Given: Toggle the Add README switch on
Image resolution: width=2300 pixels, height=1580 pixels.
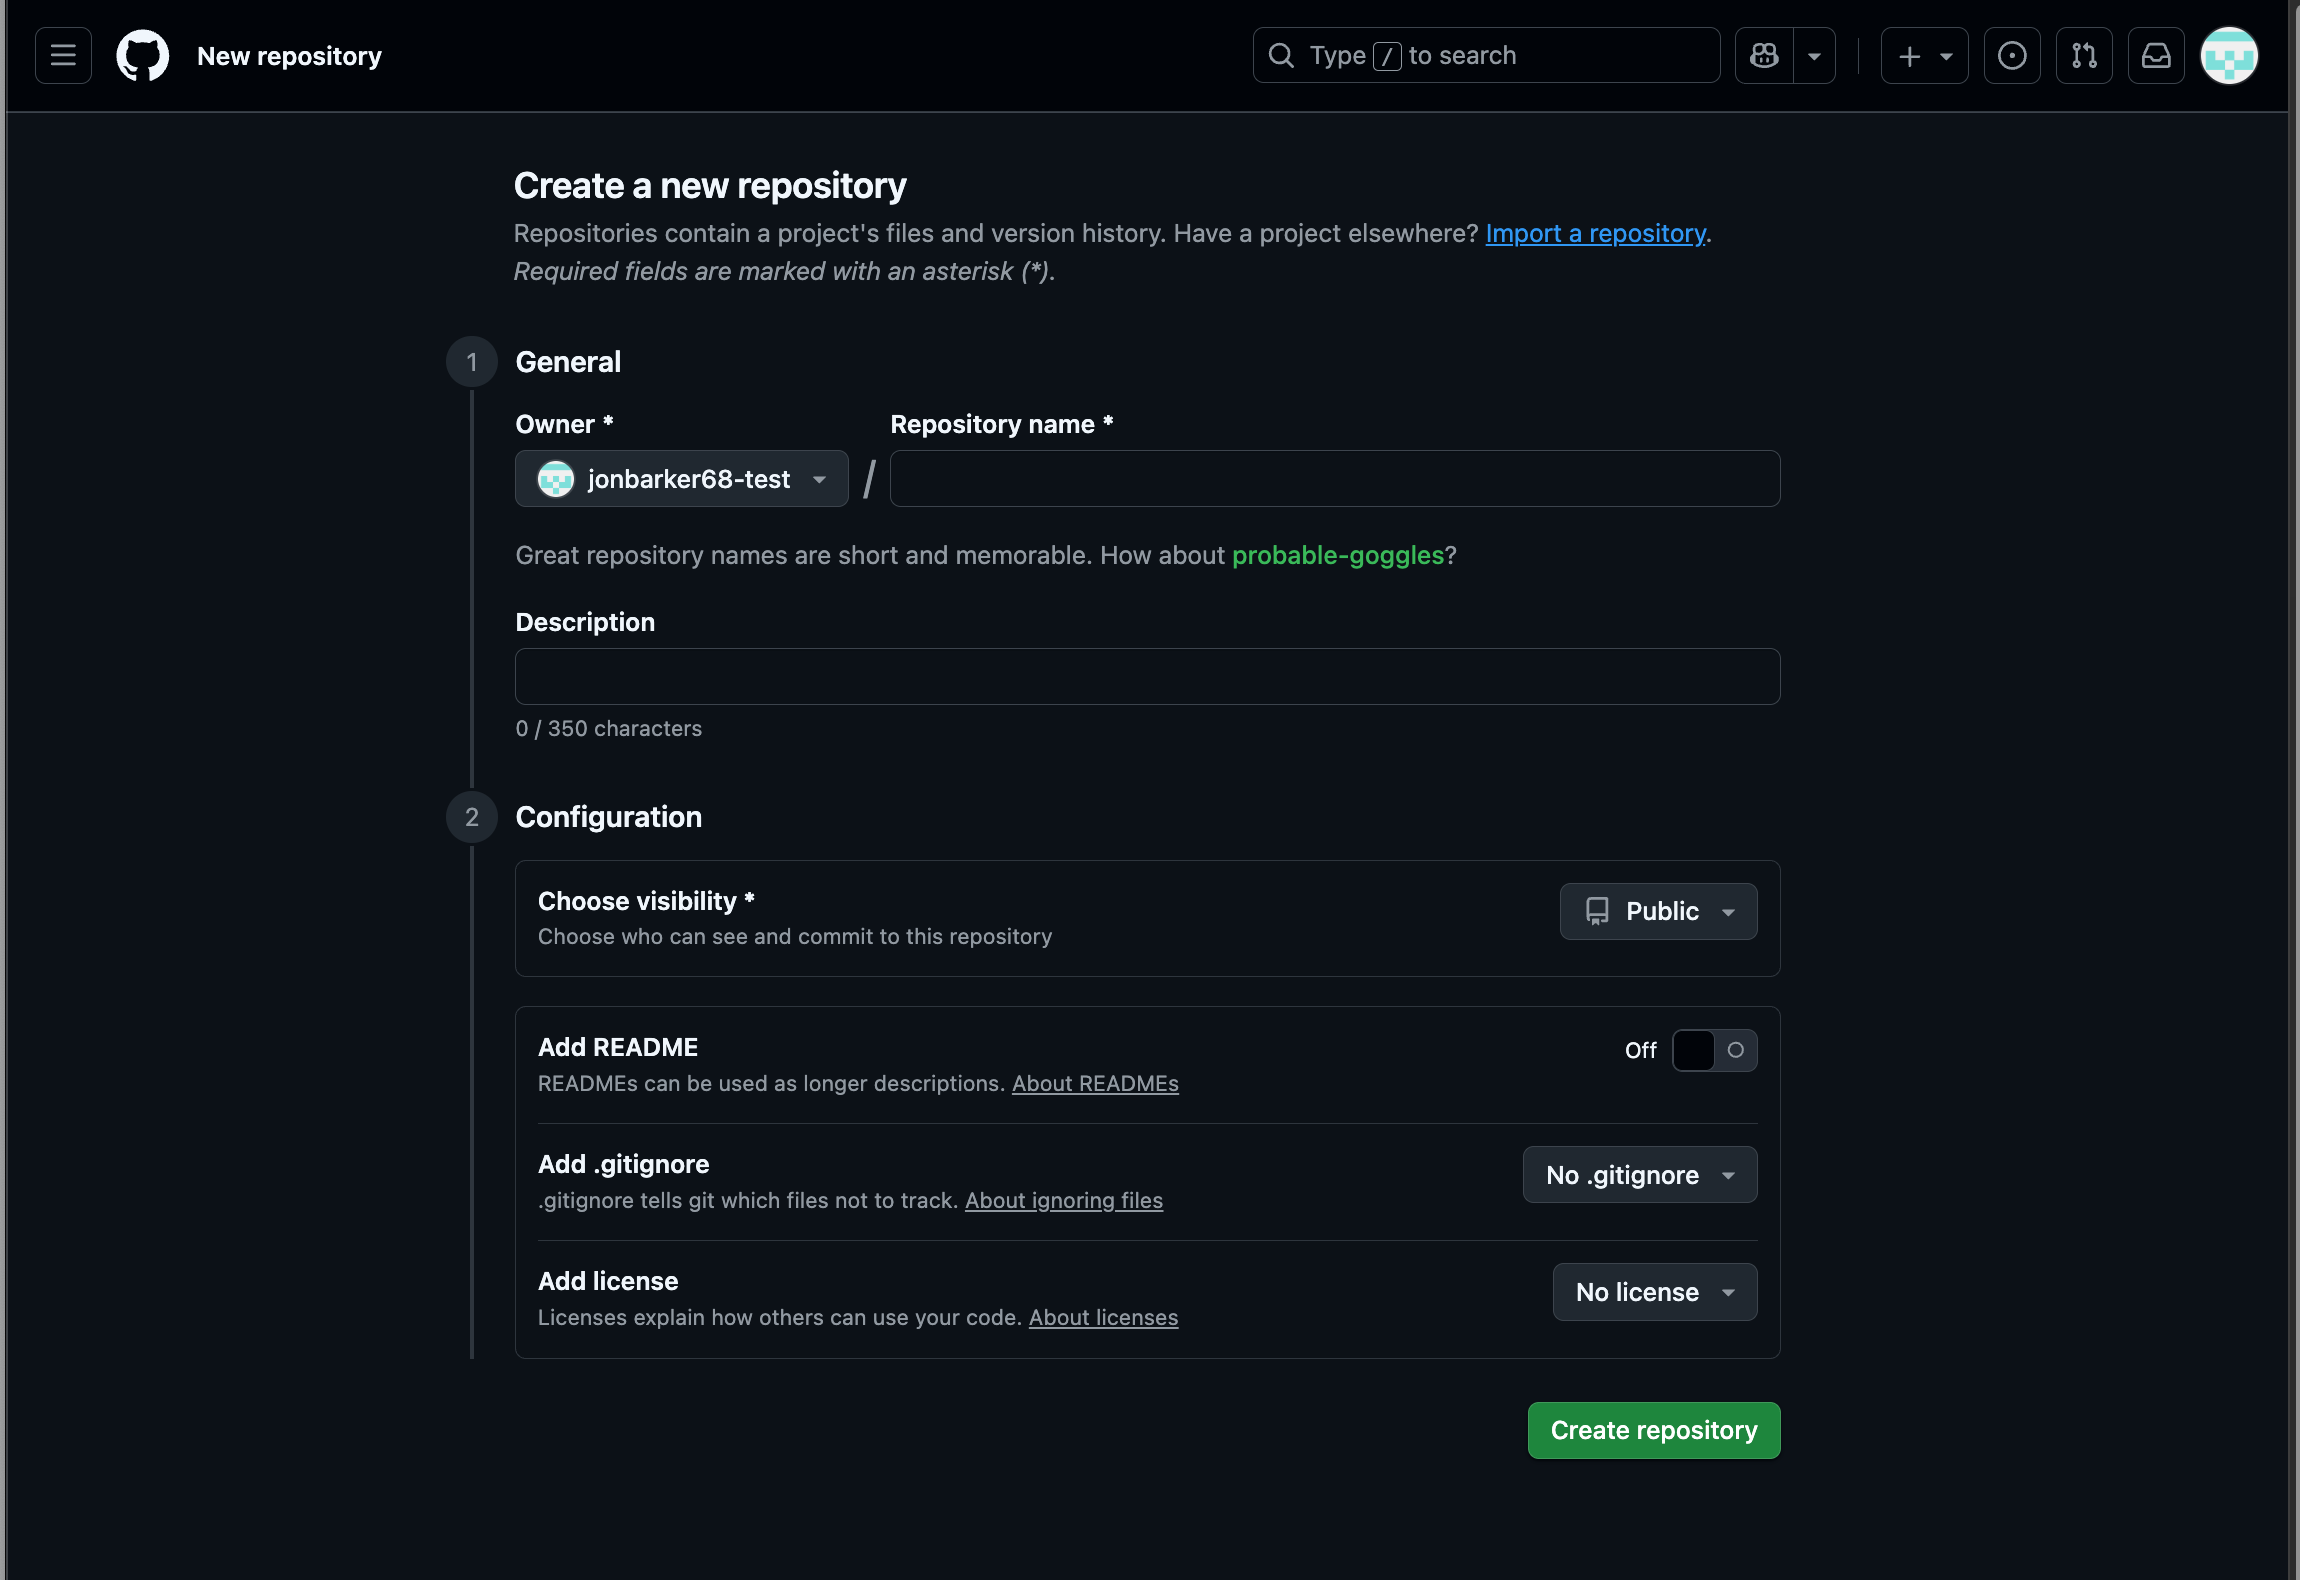Looking at the screenshot, I should click(1714, 1050).
